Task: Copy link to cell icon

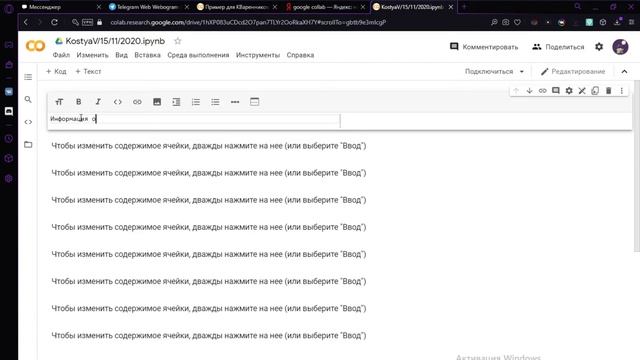Action: [542, 91]
